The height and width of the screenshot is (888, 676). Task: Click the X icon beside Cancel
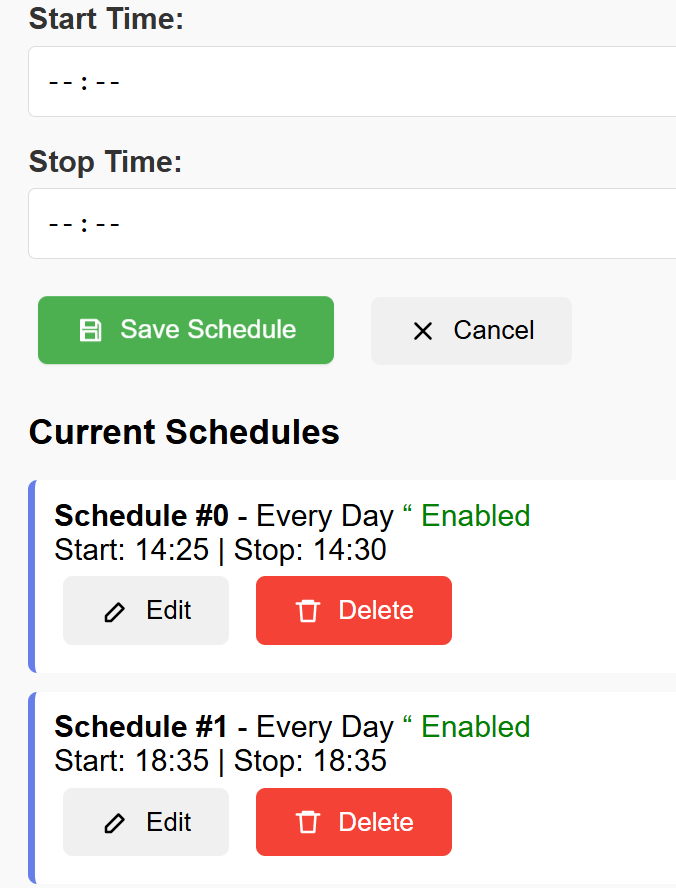coord(423,331)
